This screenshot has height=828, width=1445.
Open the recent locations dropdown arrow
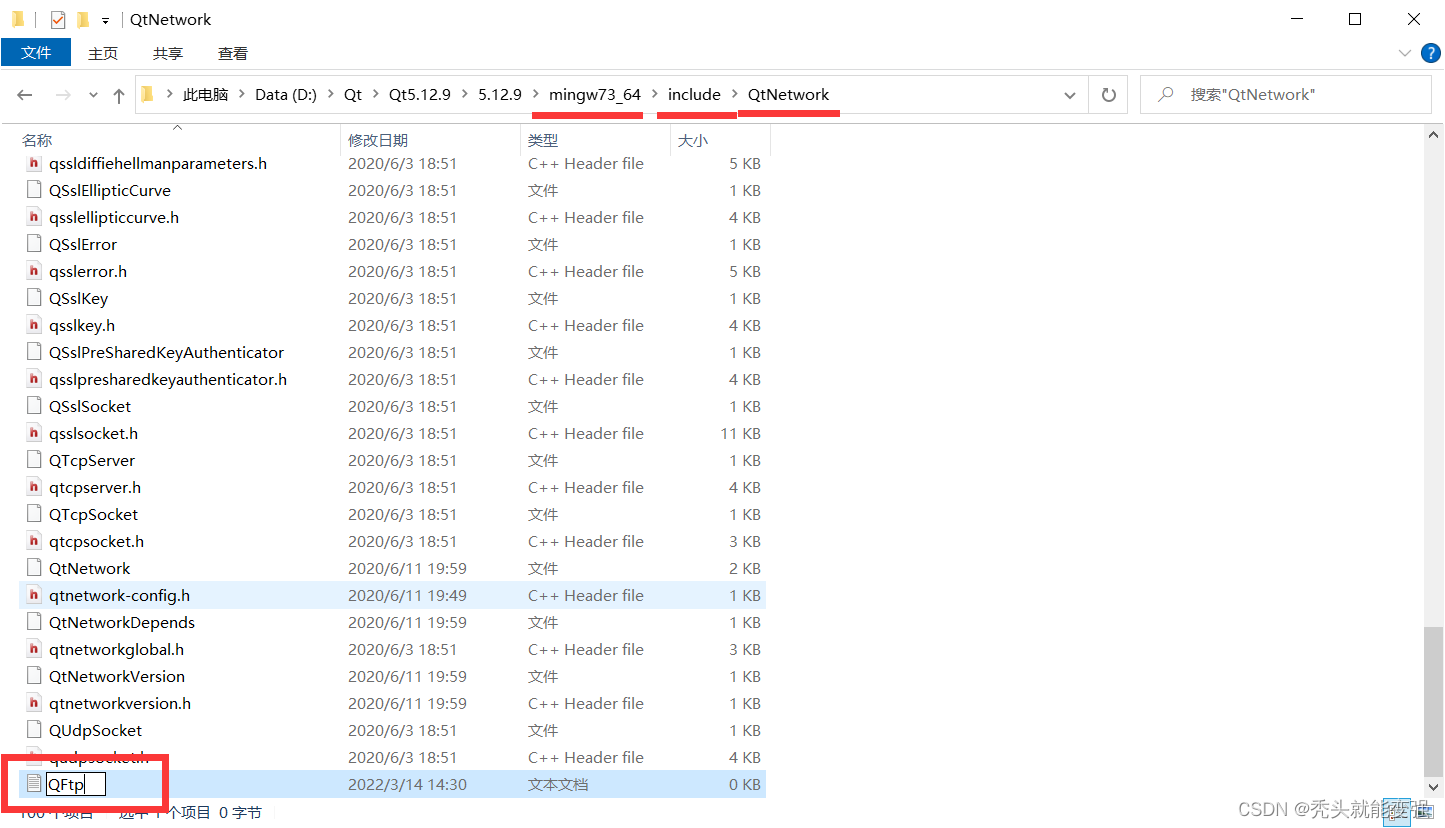click(94, 95)
